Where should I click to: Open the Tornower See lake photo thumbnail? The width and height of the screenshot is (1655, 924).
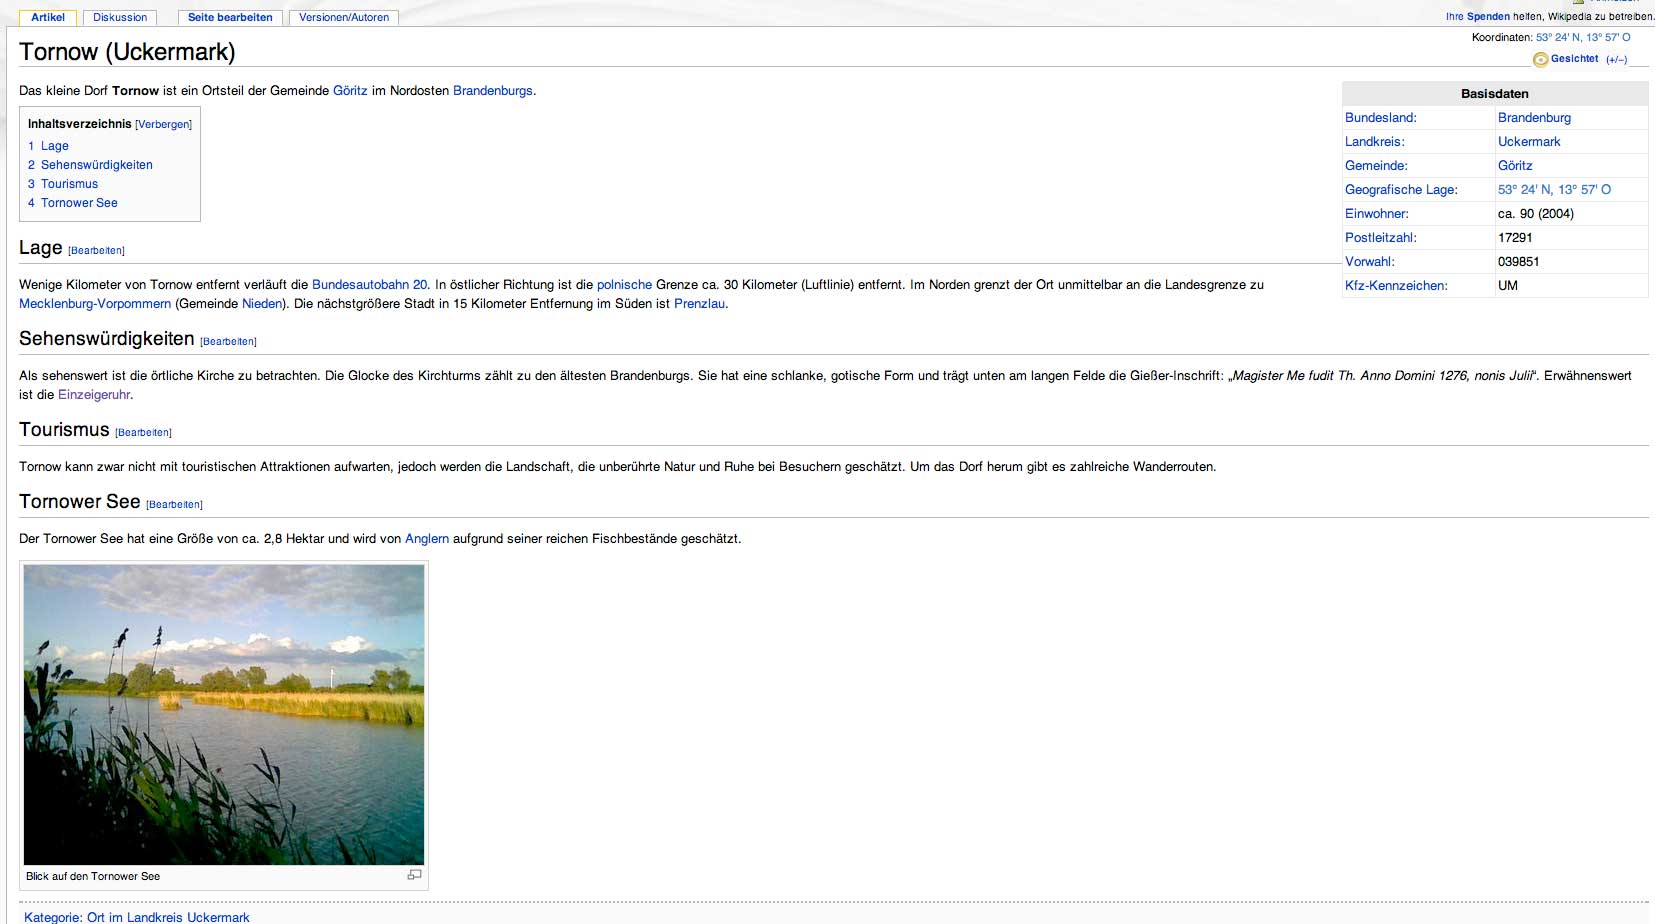(x=224, y=714)
